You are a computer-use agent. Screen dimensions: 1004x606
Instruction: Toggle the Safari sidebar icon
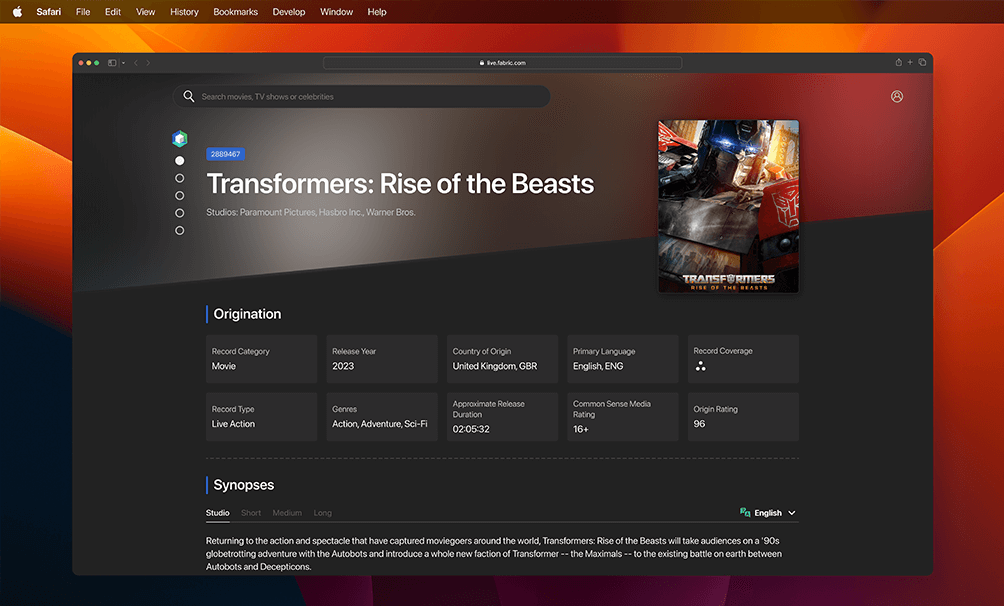pyautogui.click(x=112, y=63)
